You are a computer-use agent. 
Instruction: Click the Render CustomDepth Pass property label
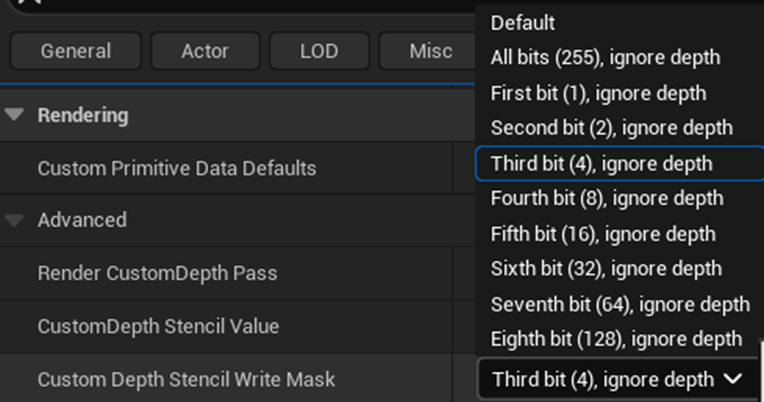157,273
